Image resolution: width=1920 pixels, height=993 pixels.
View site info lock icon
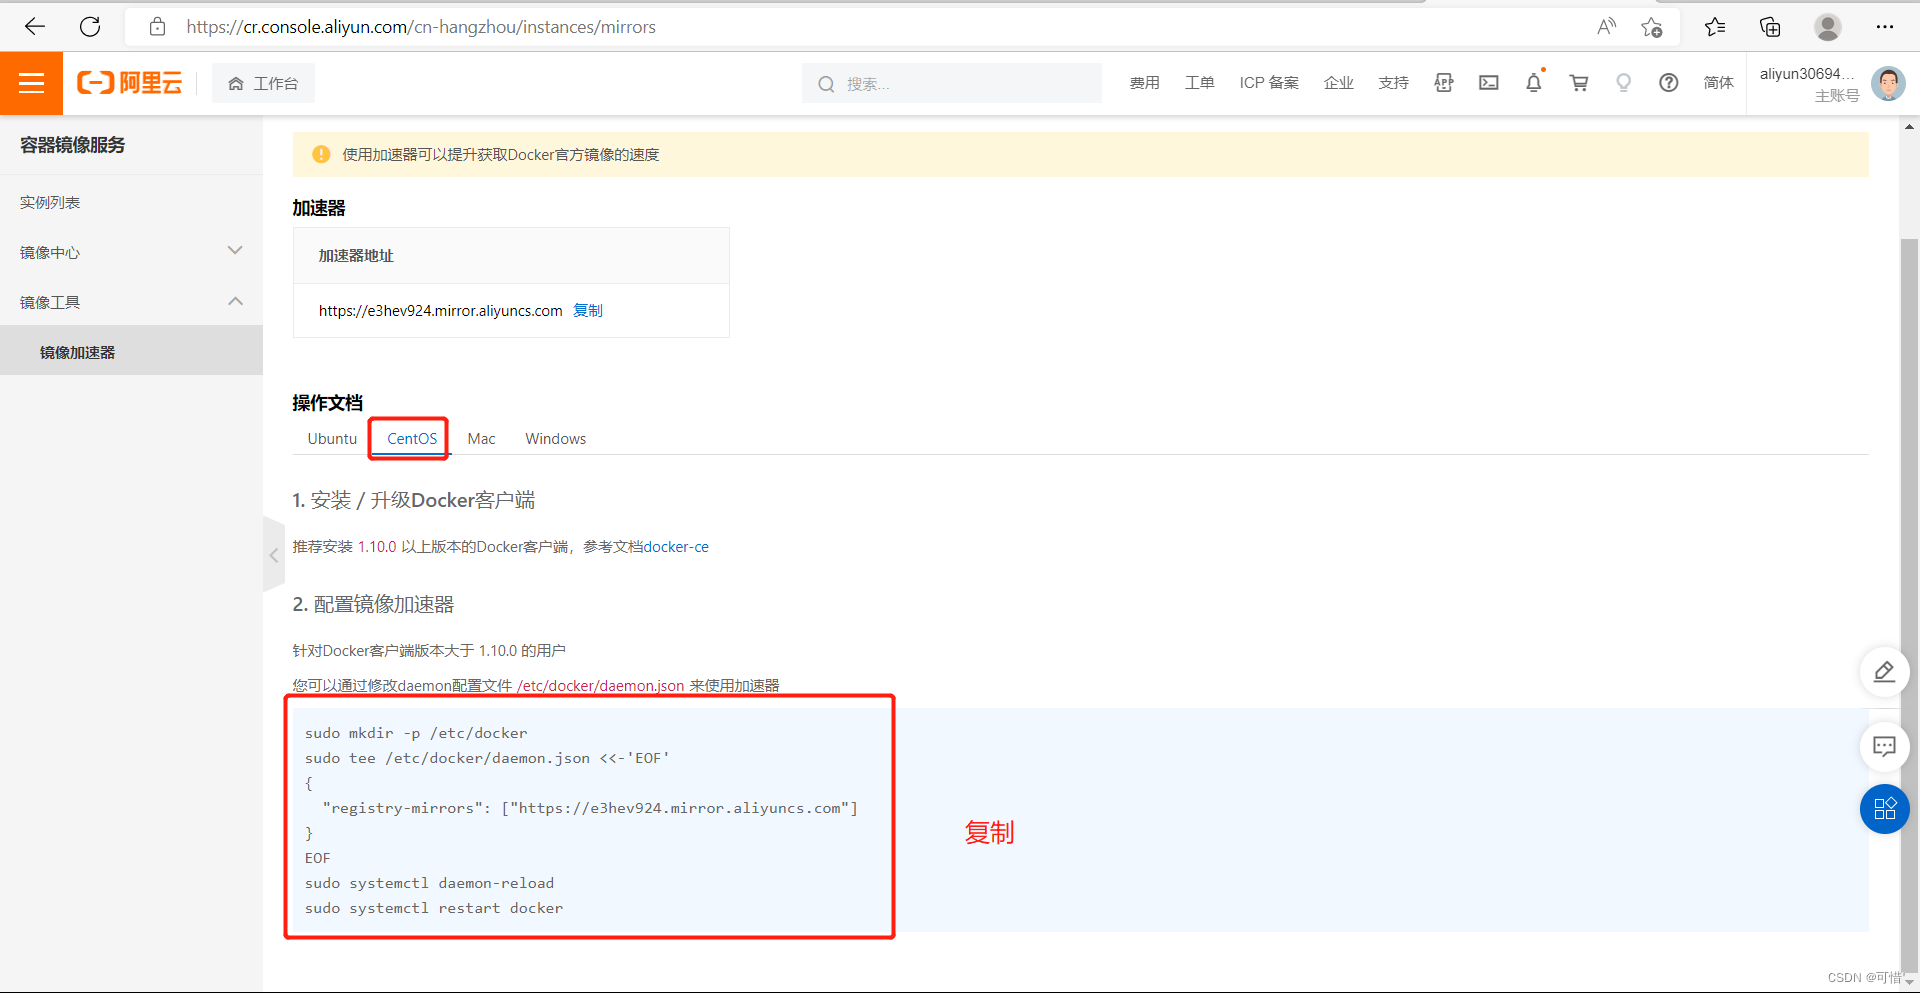pos(157,27)
